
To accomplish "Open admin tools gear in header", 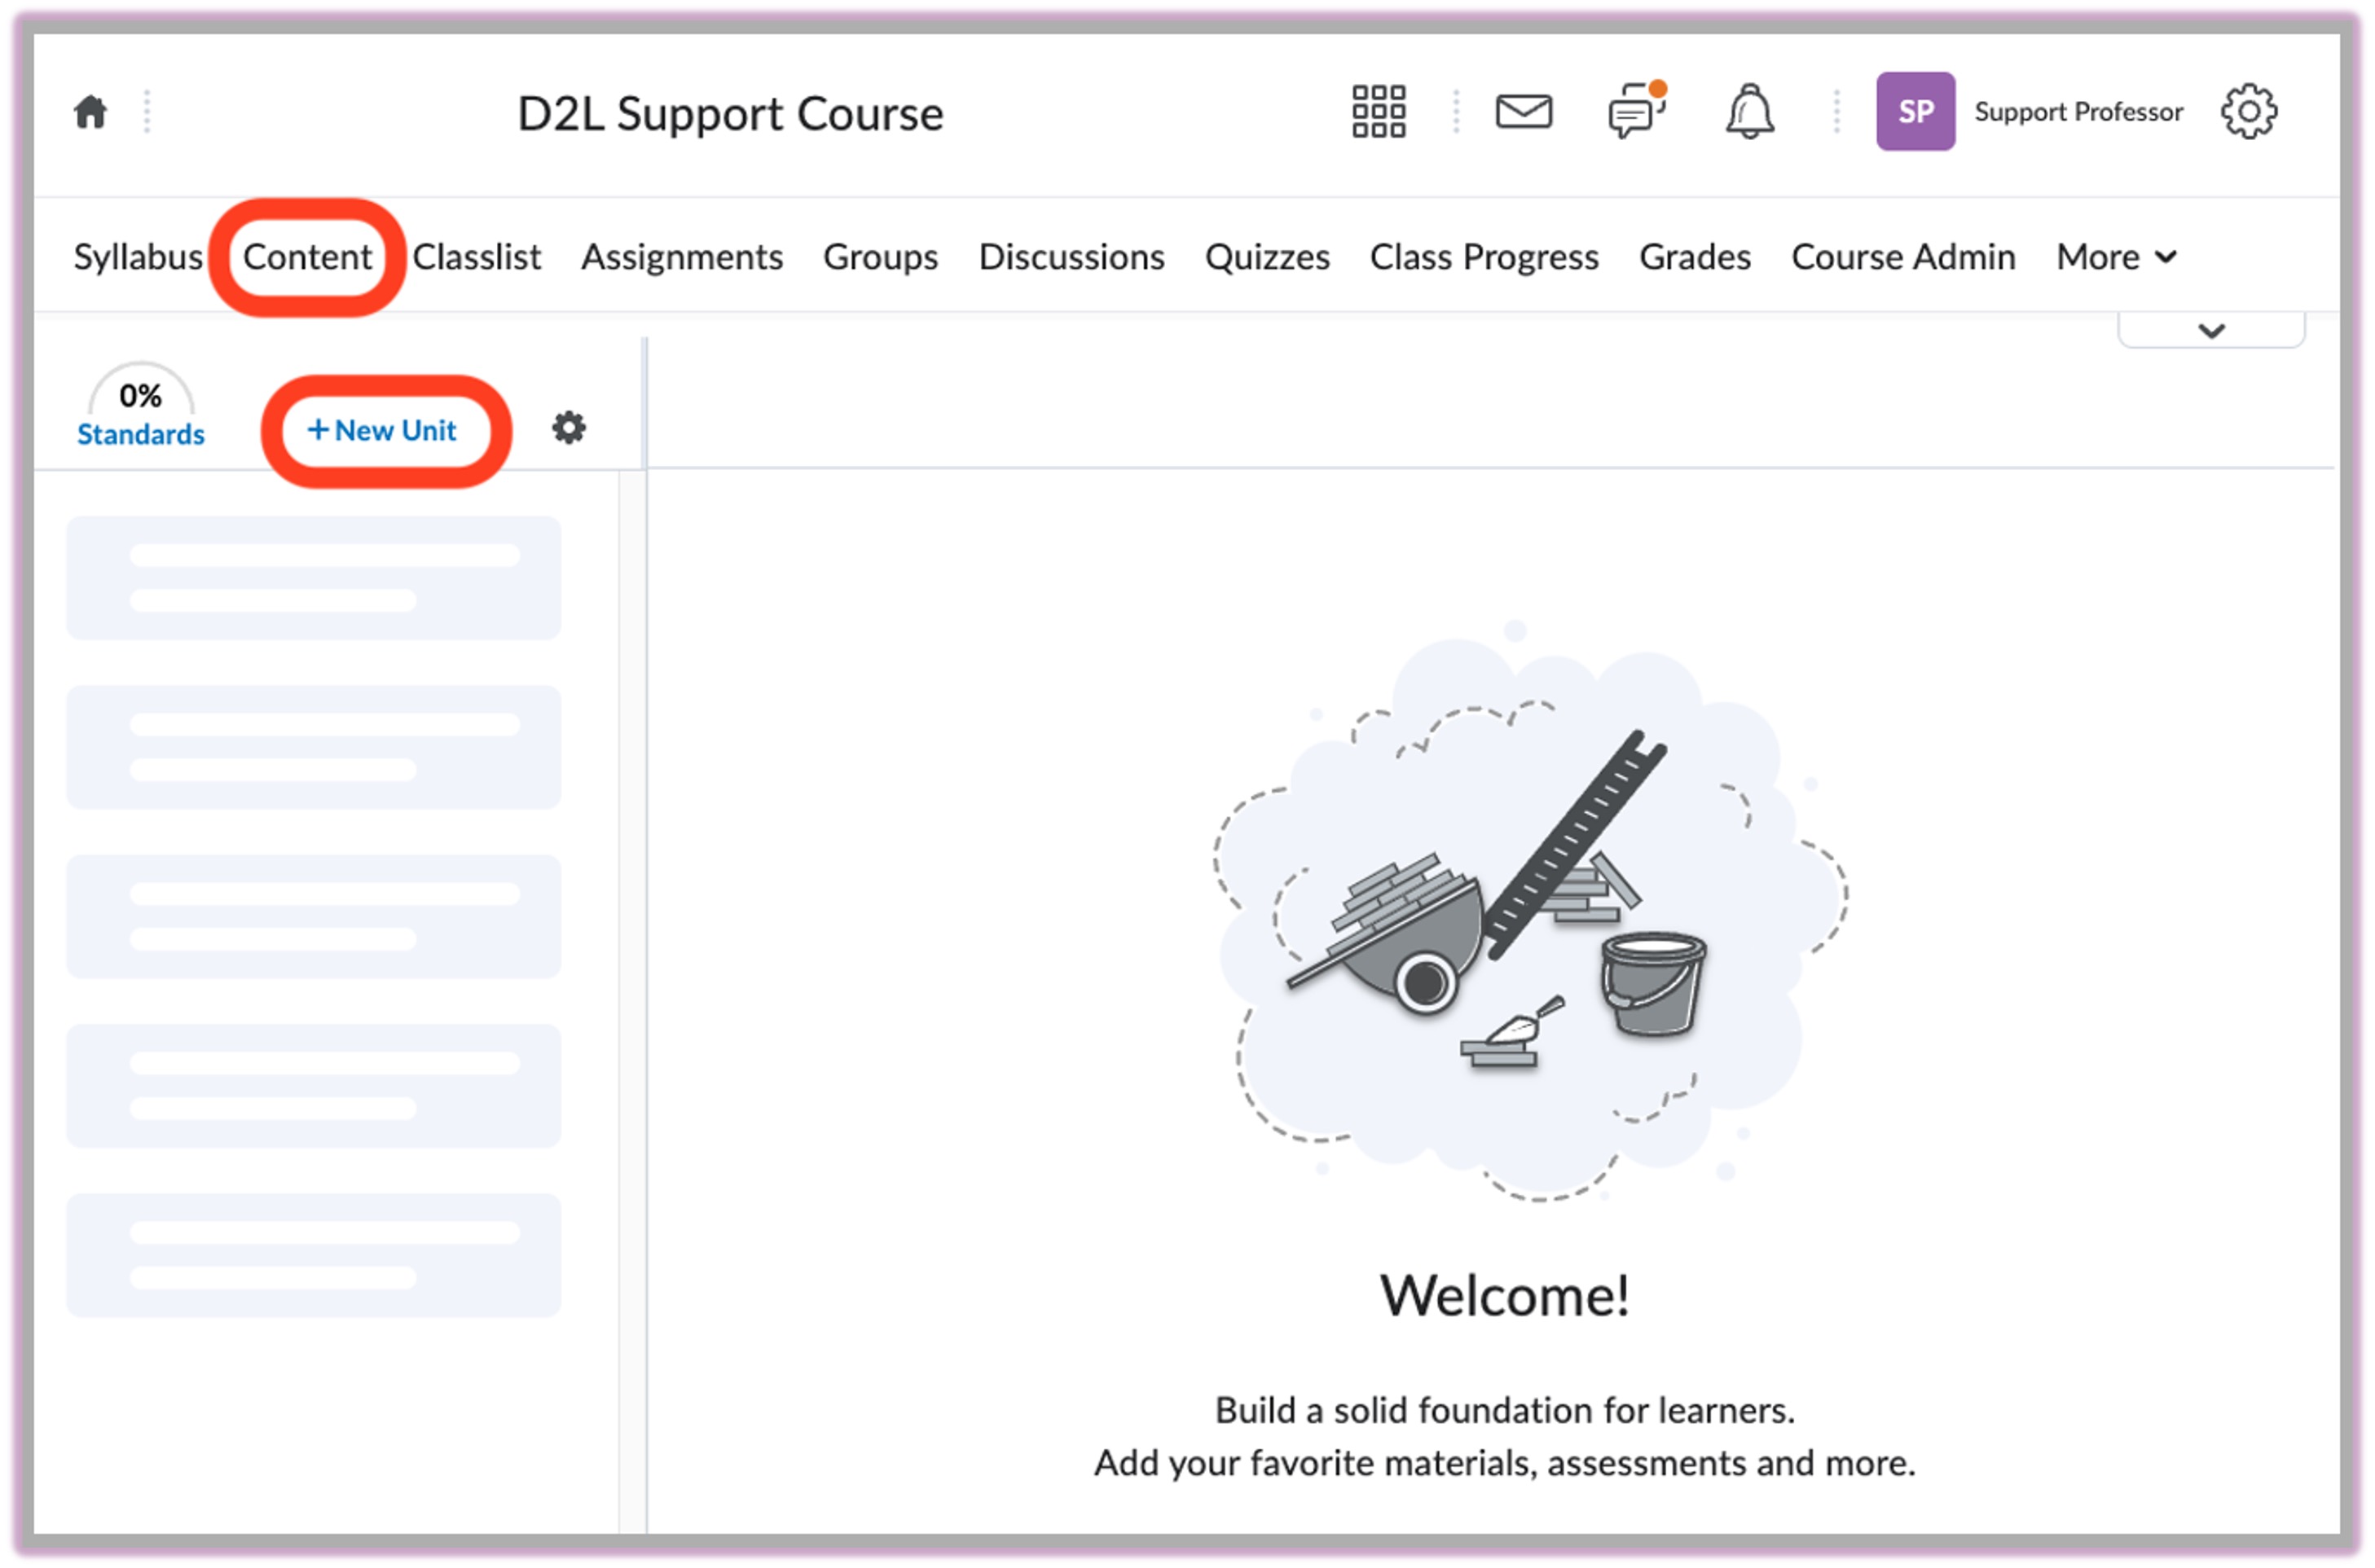I will (2250, 111).
